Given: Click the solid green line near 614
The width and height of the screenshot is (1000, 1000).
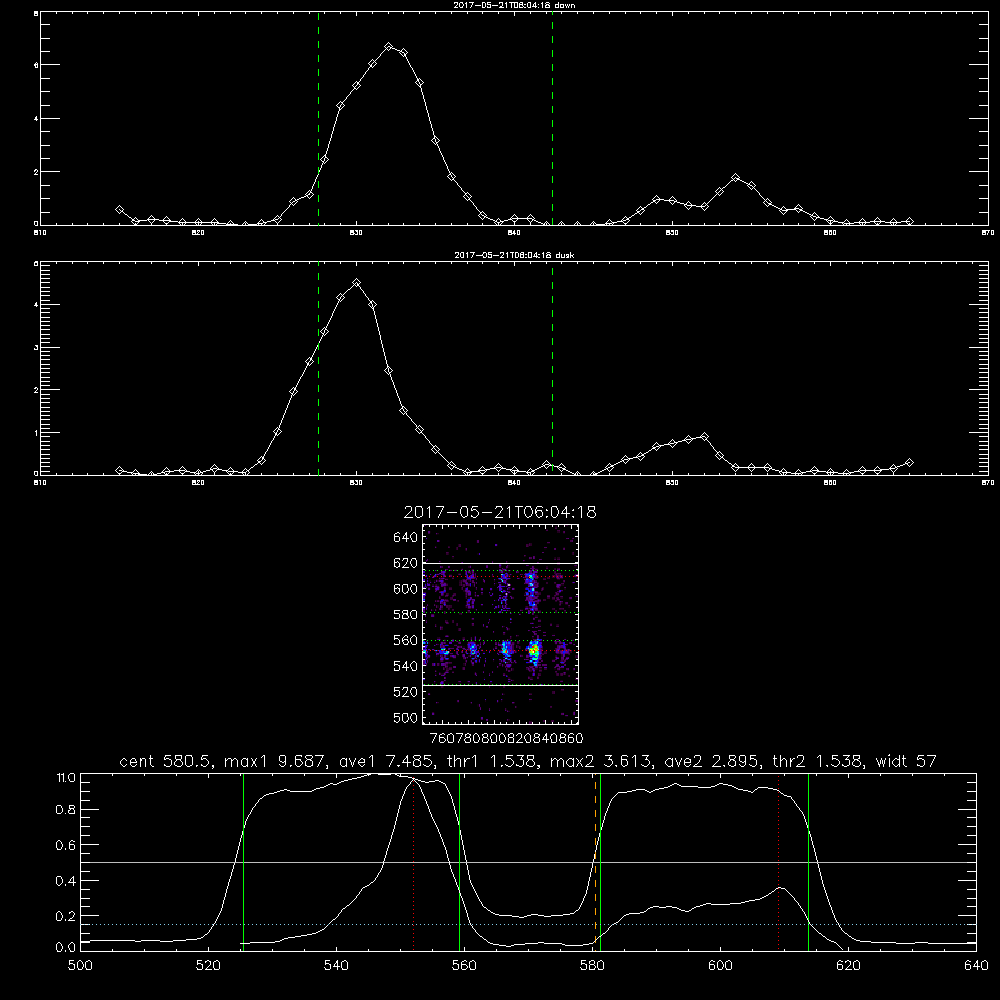Looking at the screenshot, I should pos(808,861).
